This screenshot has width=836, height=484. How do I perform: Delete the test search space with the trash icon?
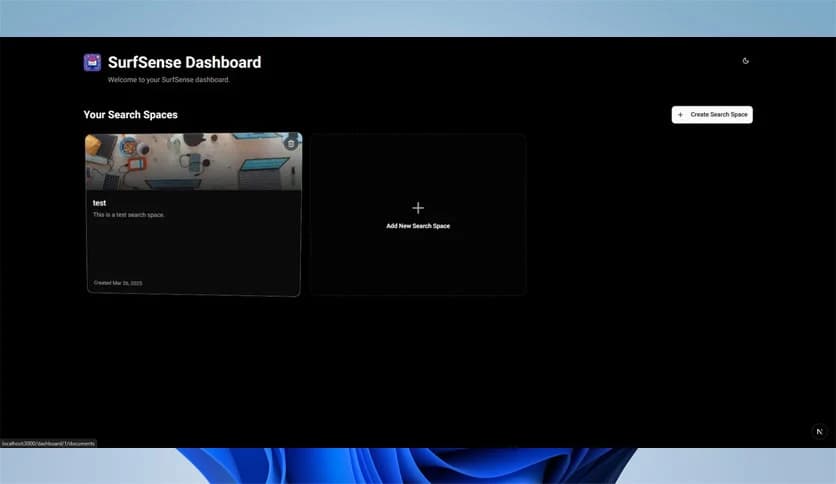click(291, 143)
